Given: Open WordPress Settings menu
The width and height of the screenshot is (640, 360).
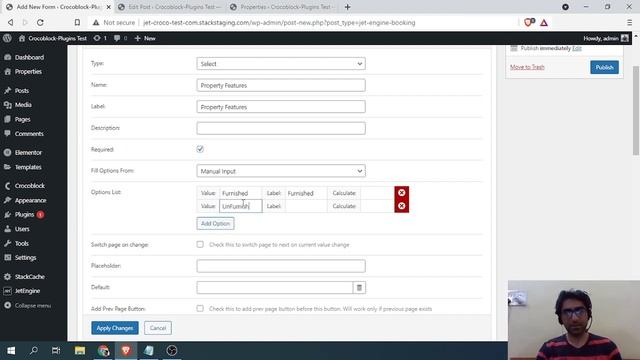Looking at the screenshot, I should tap(25, 258).
